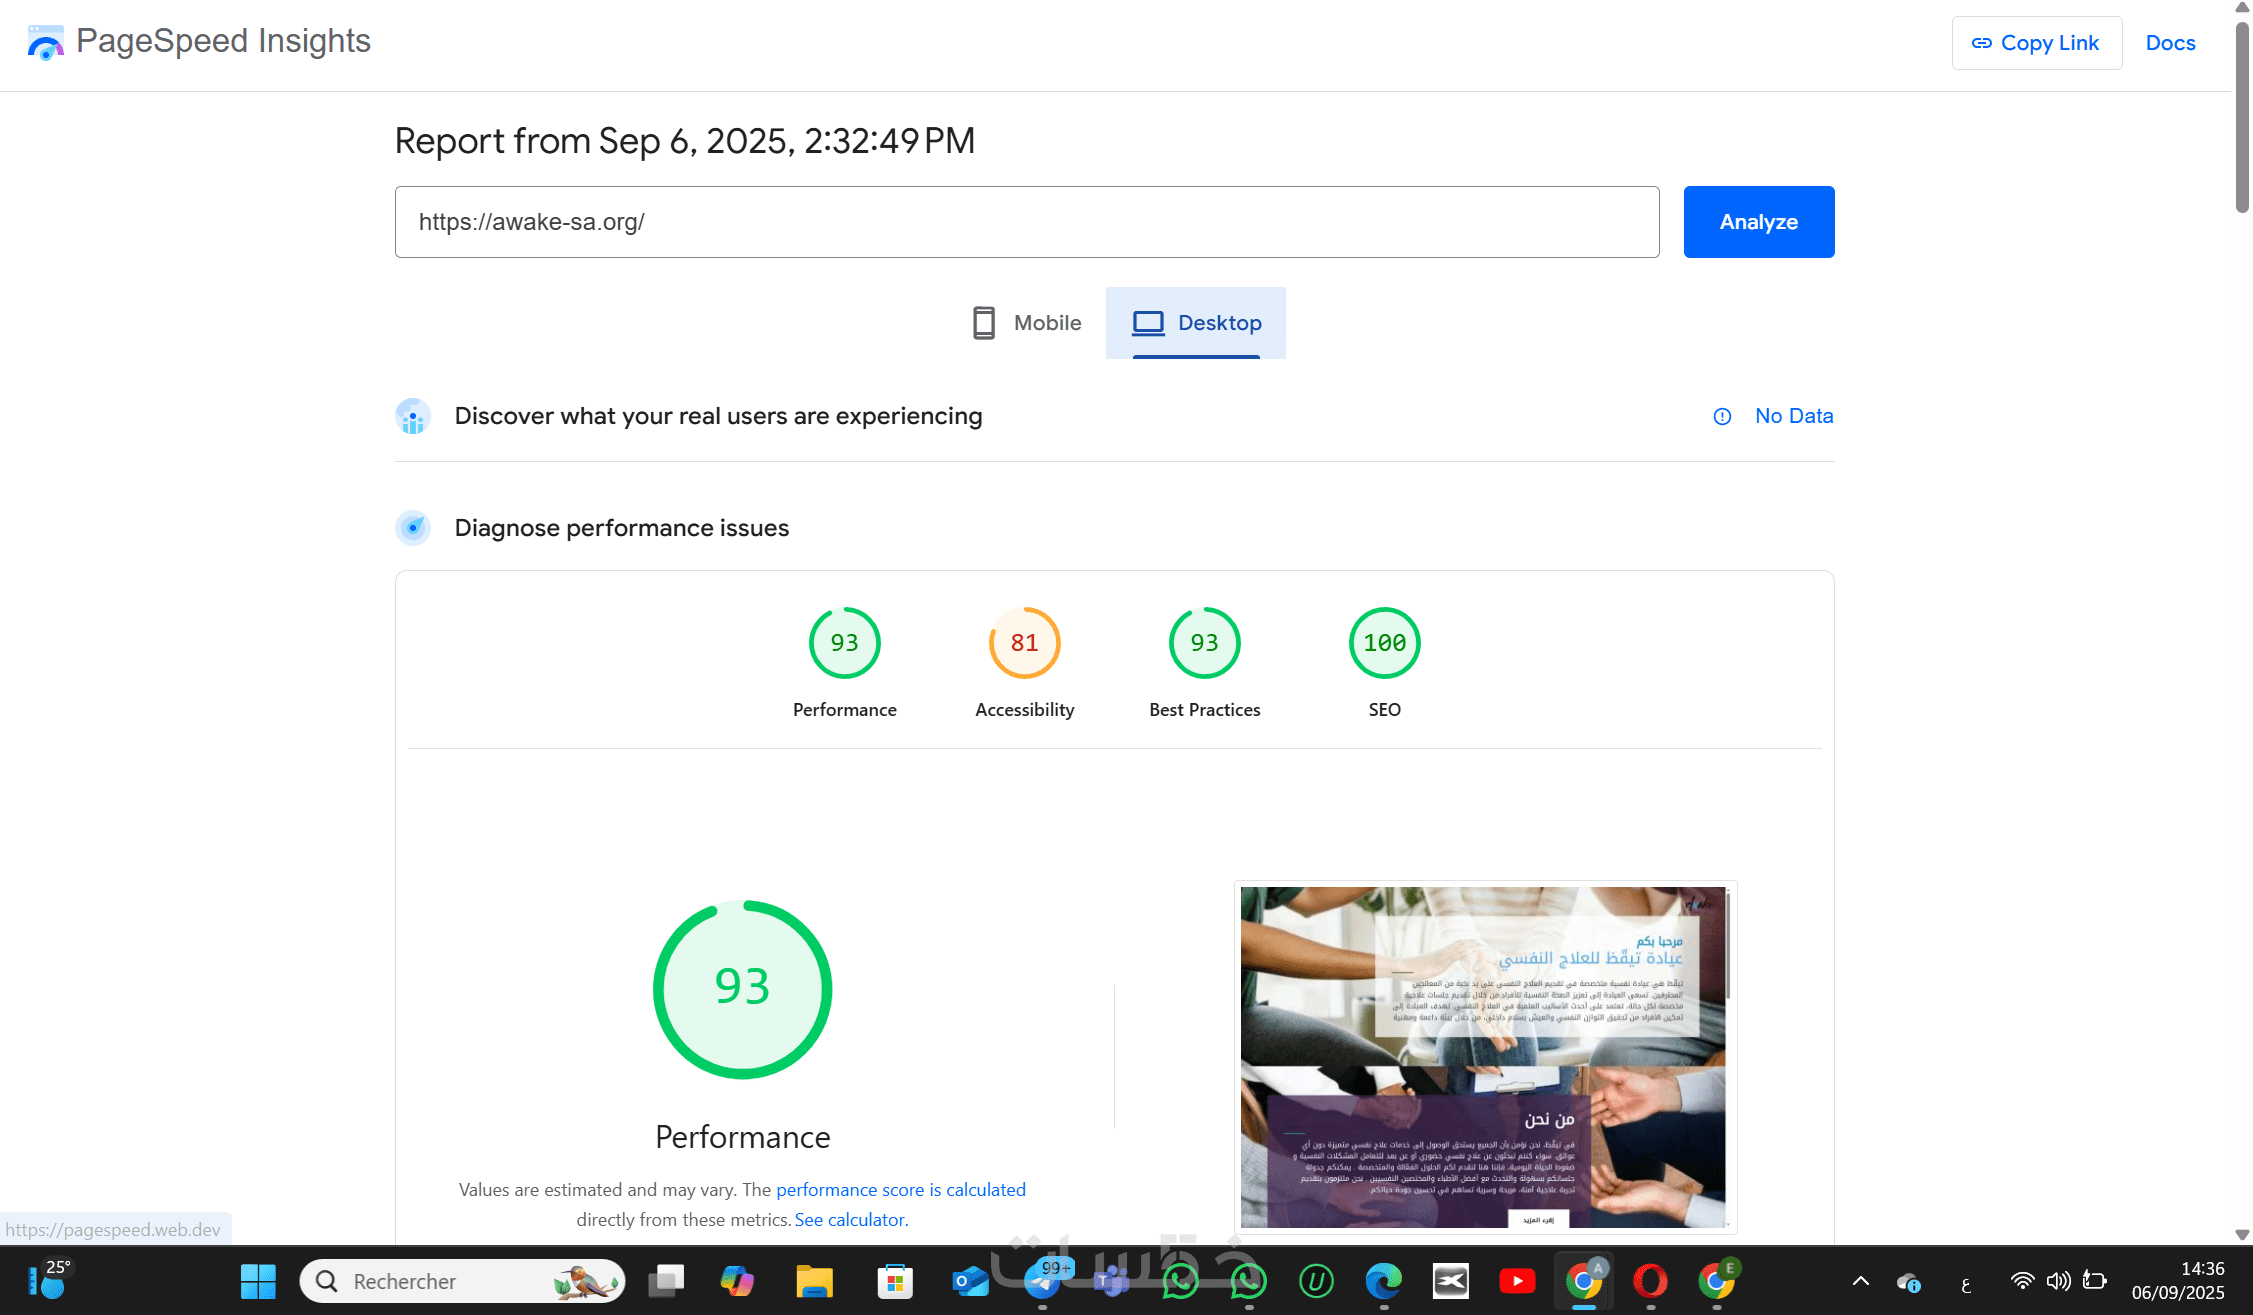Open the Docs link
This screenshot has width=2253, height=1315.
coord(2170,43)
